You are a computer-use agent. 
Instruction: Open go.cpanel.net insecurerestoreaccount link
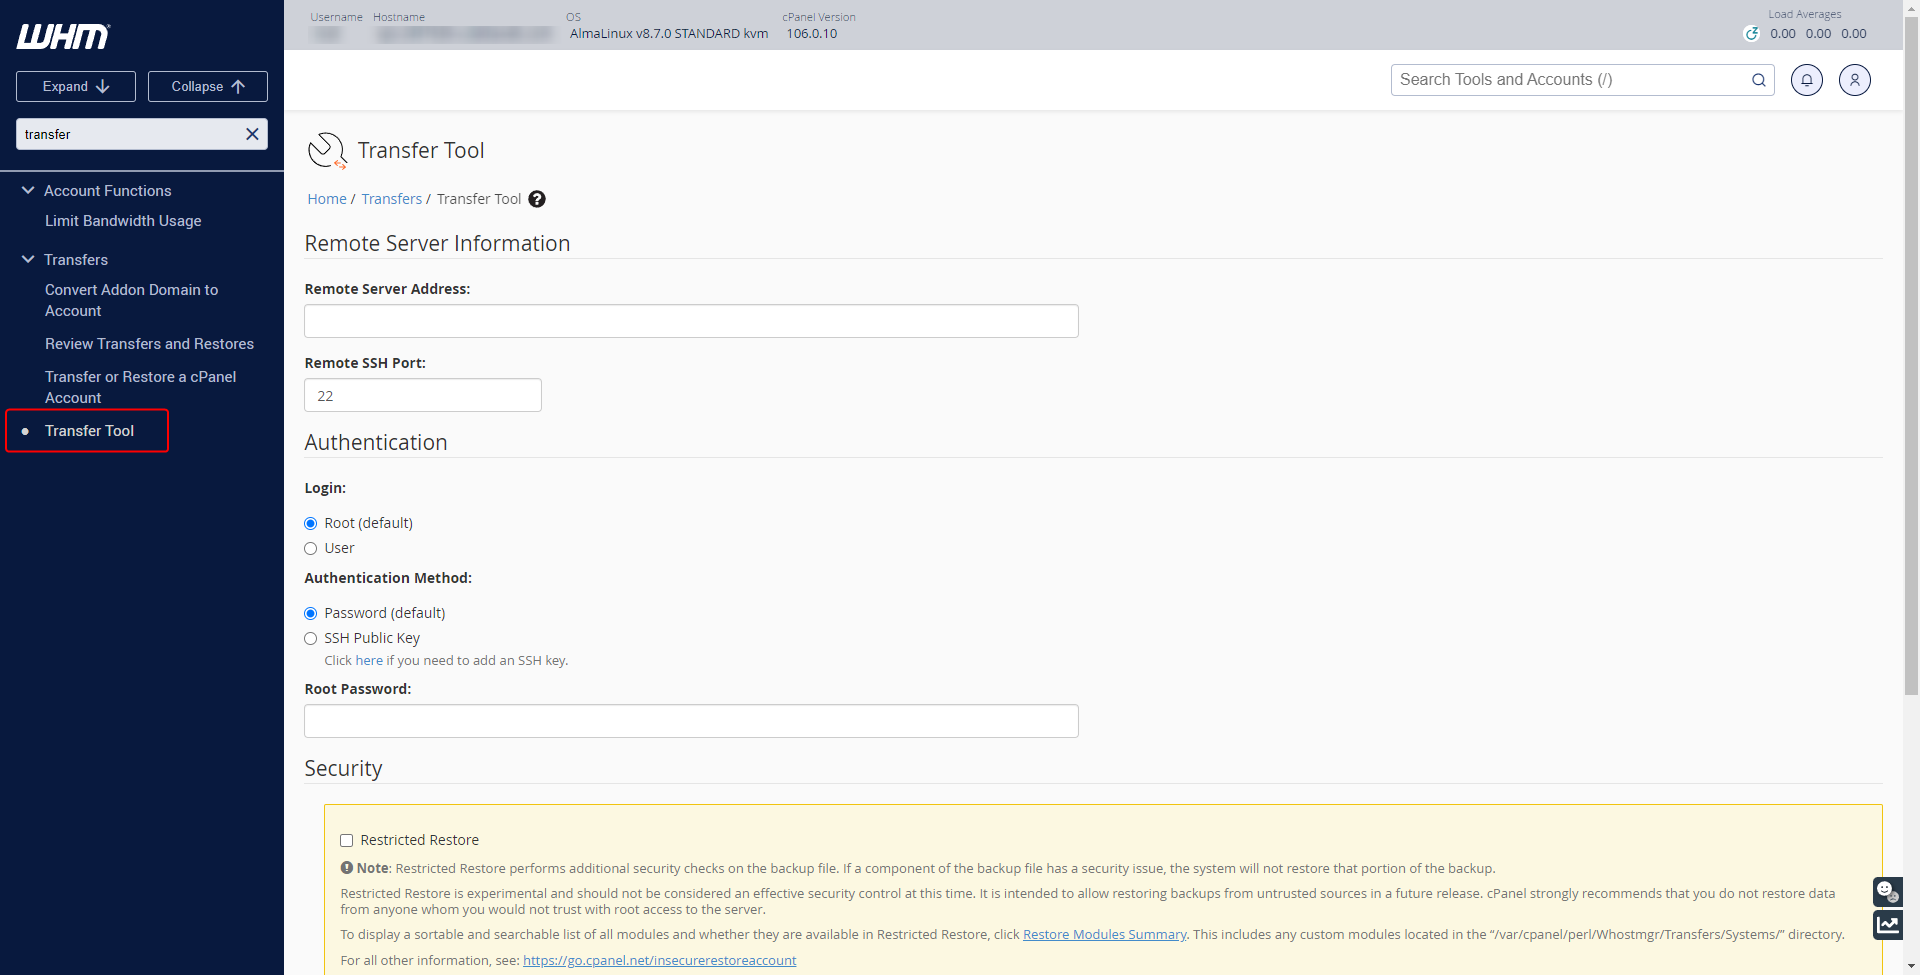[x=660, y=960]
